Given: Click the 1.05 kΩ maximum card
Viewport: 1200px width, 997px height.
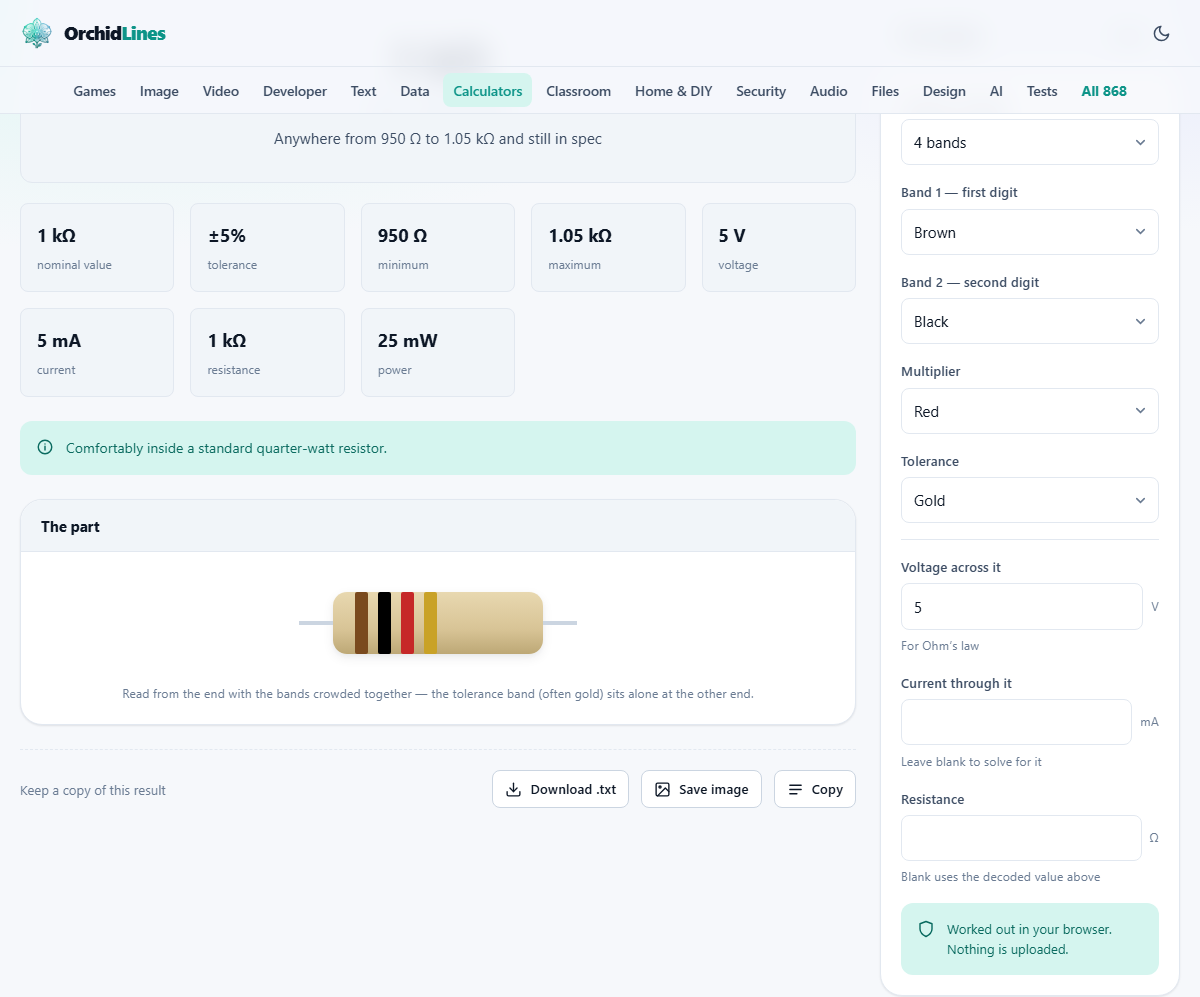Looking at the screenshot, I should tap(608, 248).
